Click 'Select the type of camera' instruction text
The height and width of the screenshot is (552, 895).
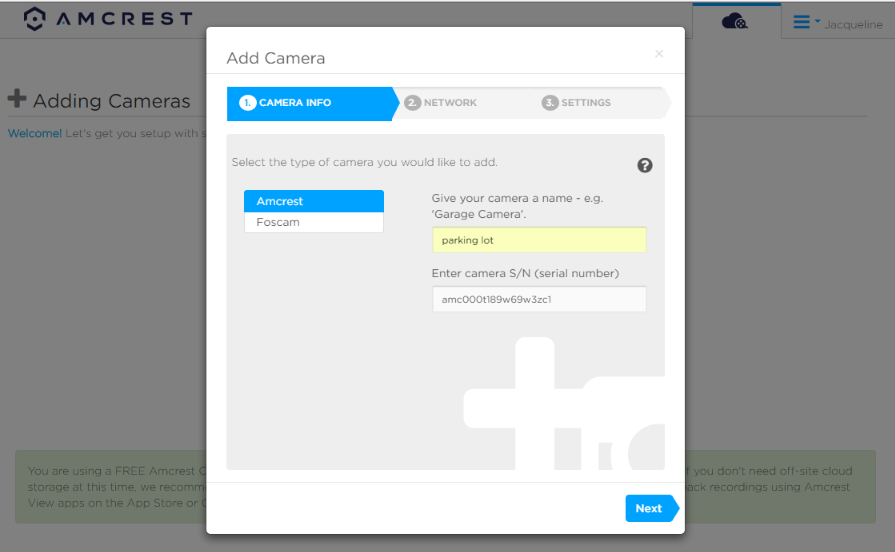(364, 162)
